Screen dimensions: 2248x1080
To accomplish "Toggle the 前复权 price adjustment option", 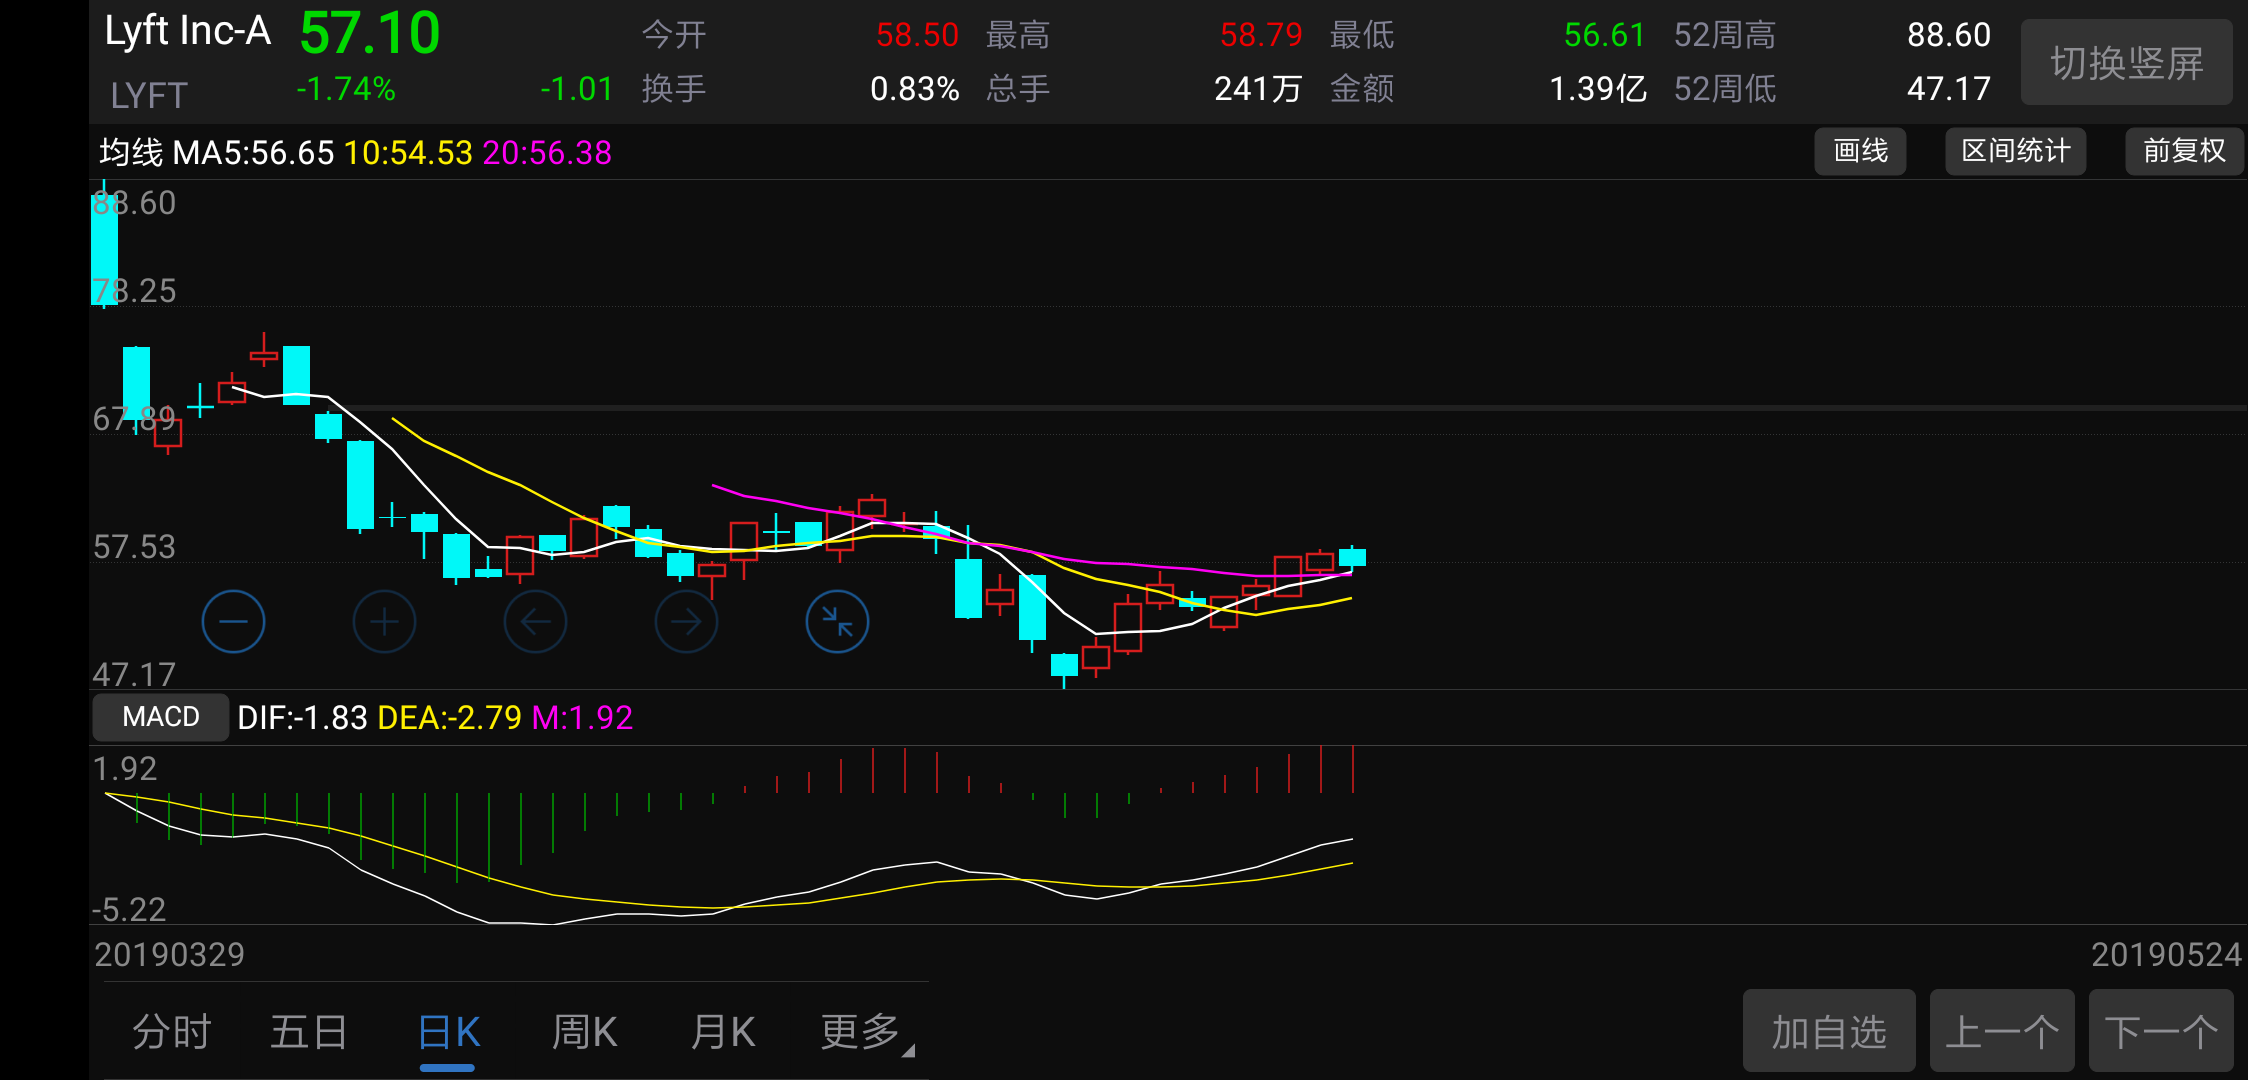I will pyautogui.click(x=2184, y=151).
